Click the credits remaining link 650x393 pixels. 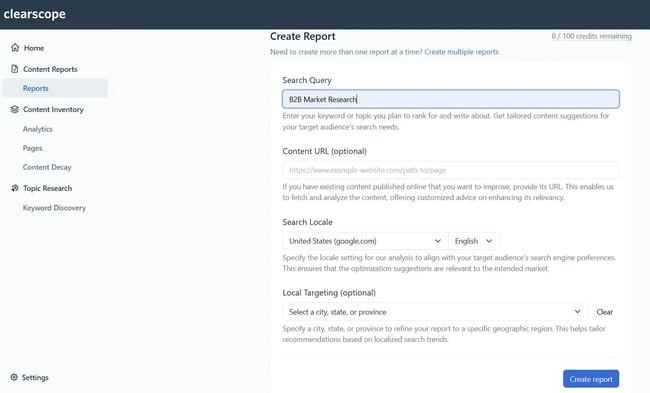pyautogui.click(x=592, y=36)
